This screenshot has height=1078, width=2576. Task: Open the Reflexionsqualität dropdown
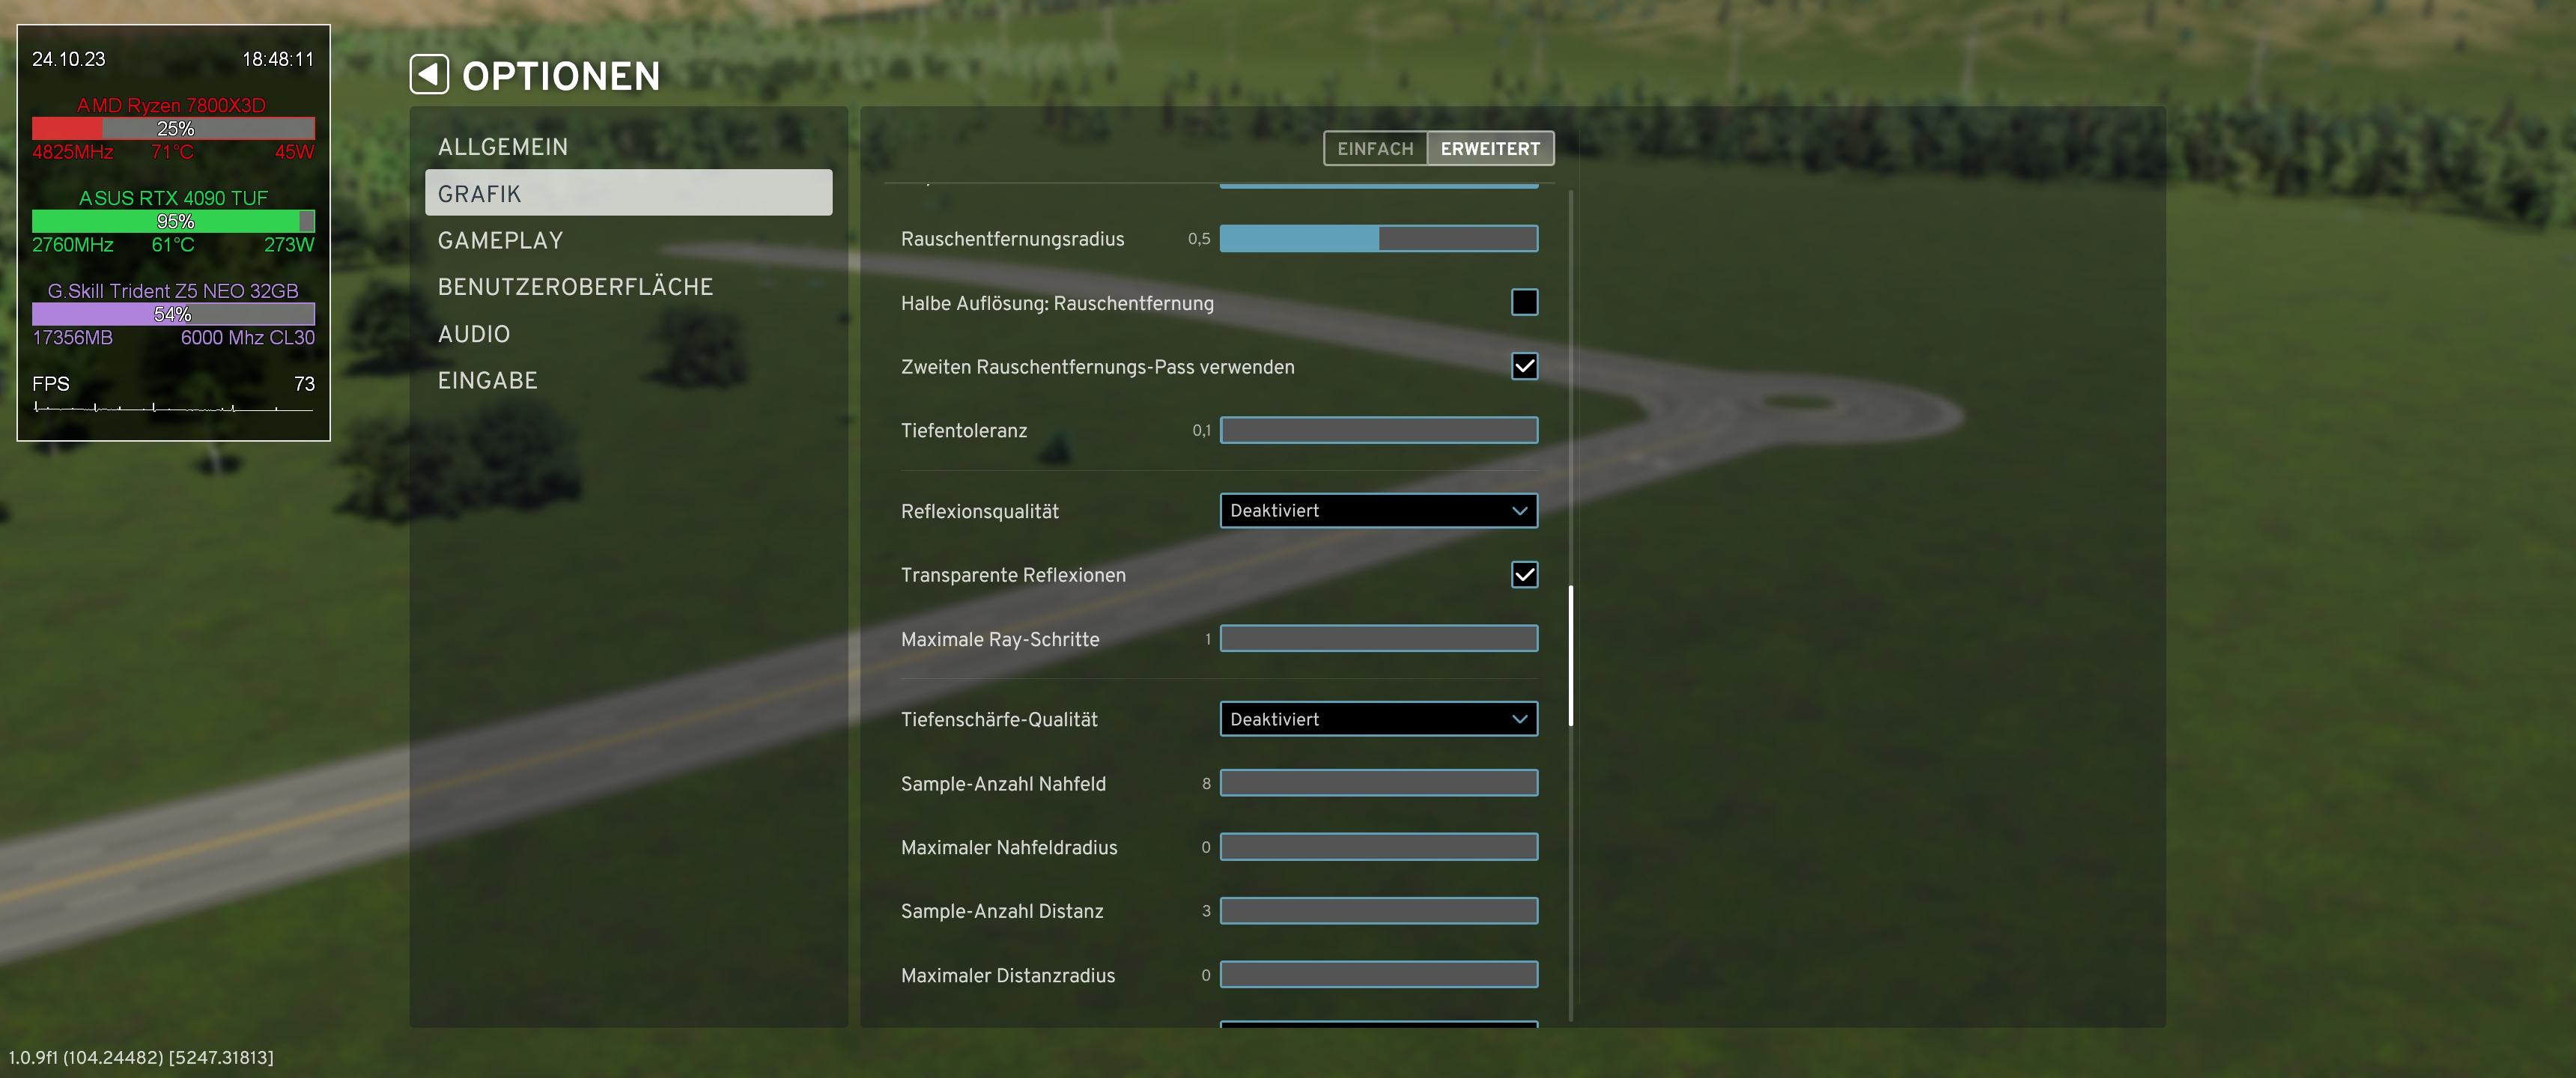pyautogui.click(x=1379, y=510)
